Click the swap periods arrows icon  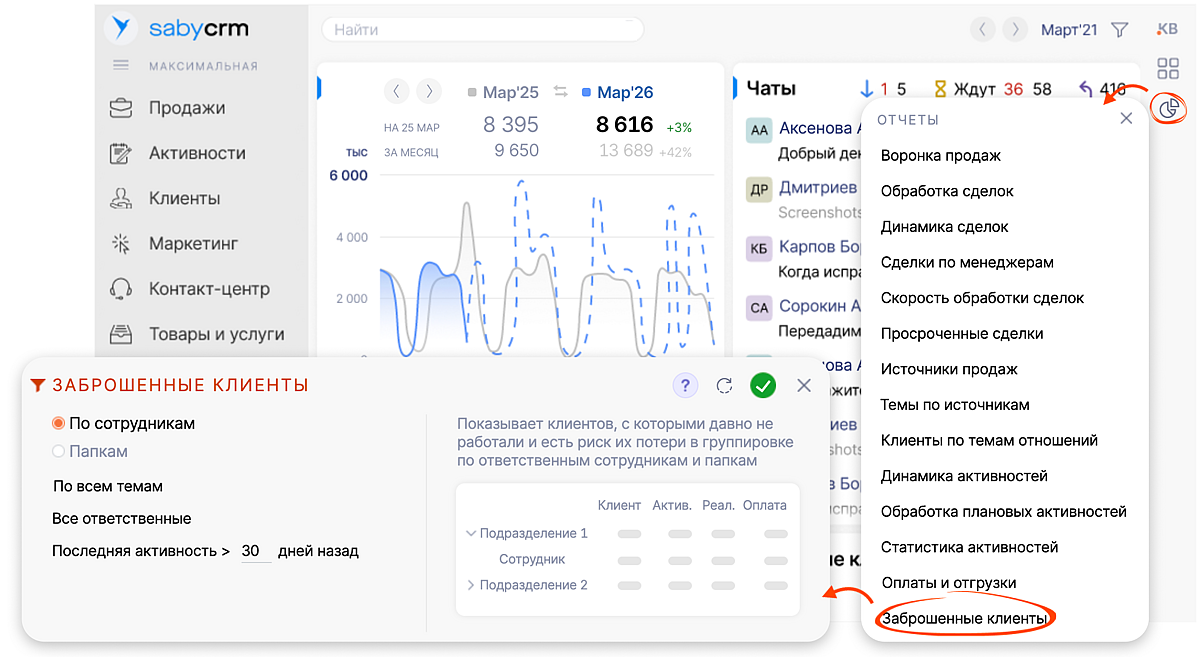click(560, 92)
